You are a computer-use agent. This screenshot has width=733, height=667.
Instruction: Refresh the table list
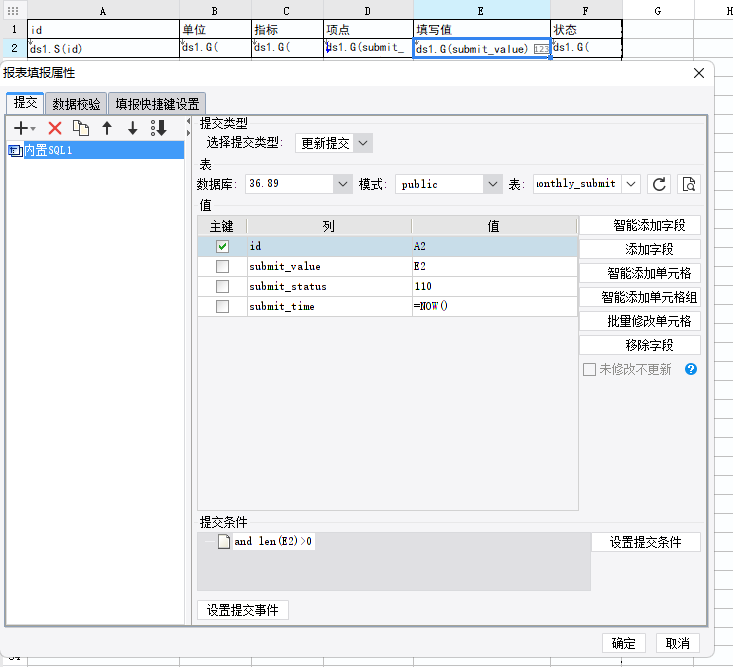tap(659, 184)
